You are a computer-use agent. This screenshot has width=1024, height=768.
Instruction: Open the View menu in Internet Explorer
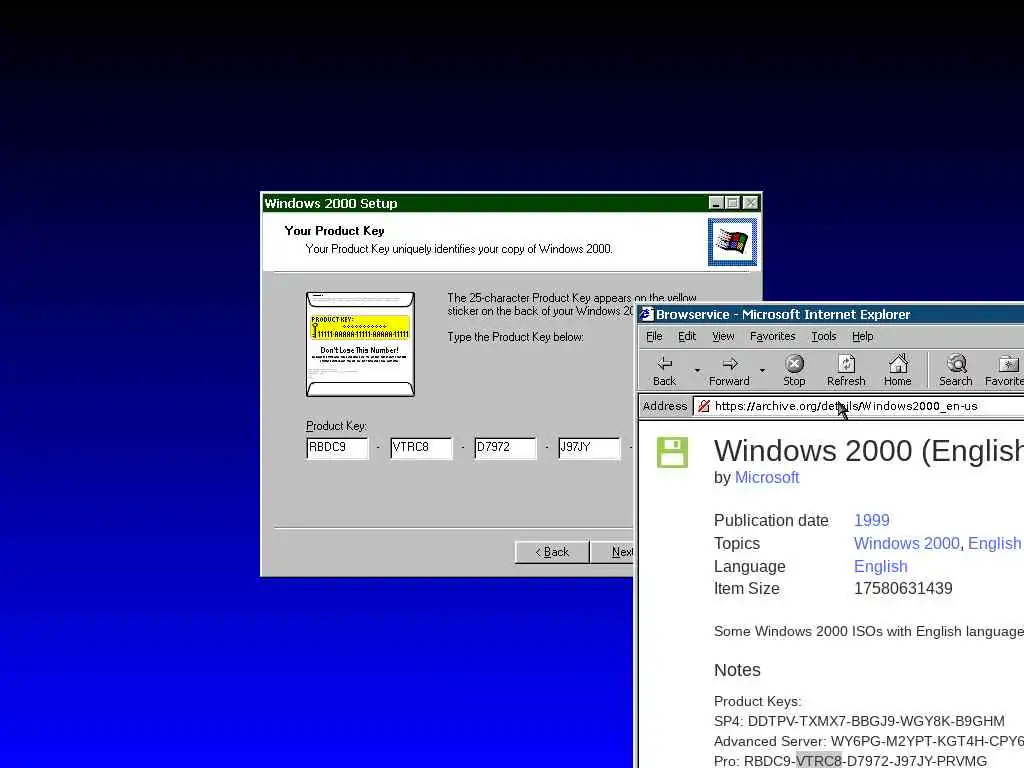point(723,336)
